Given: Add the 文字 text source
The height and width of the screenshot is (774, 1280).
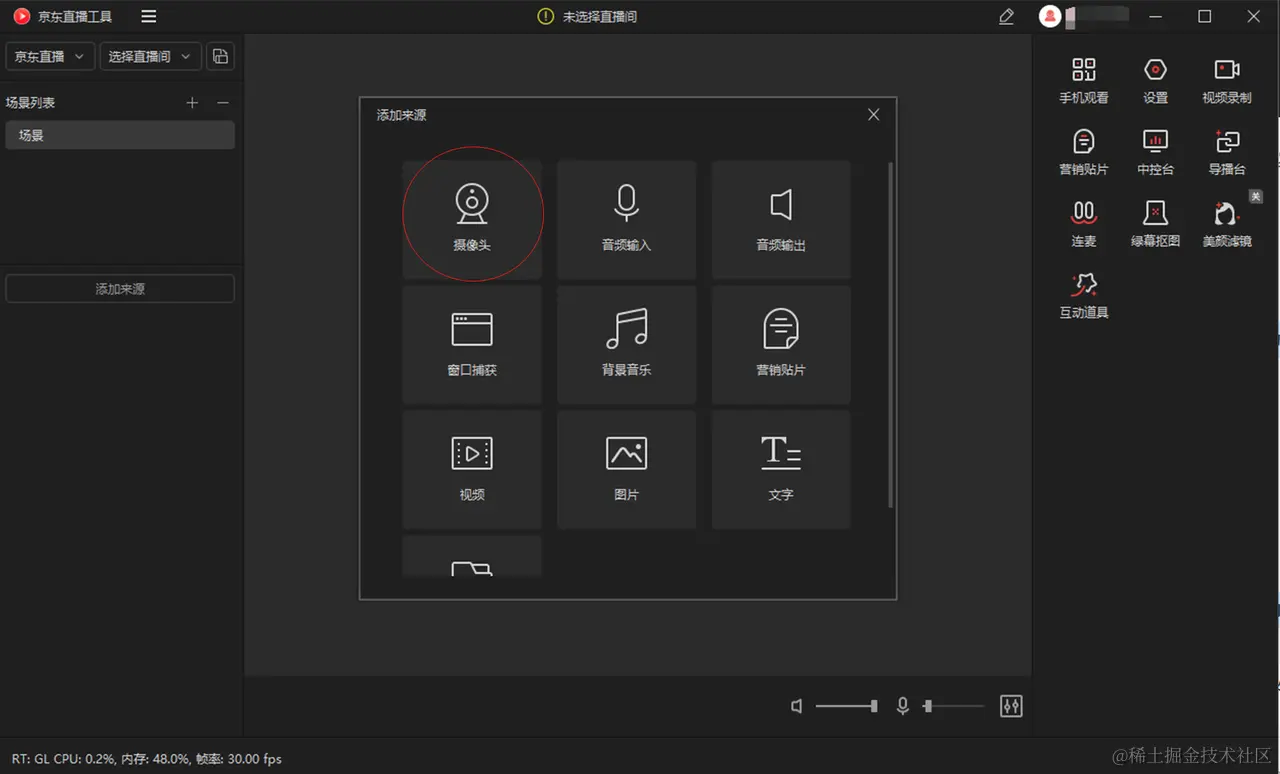Looking at the screenshot, I should (x=781, y=469).
